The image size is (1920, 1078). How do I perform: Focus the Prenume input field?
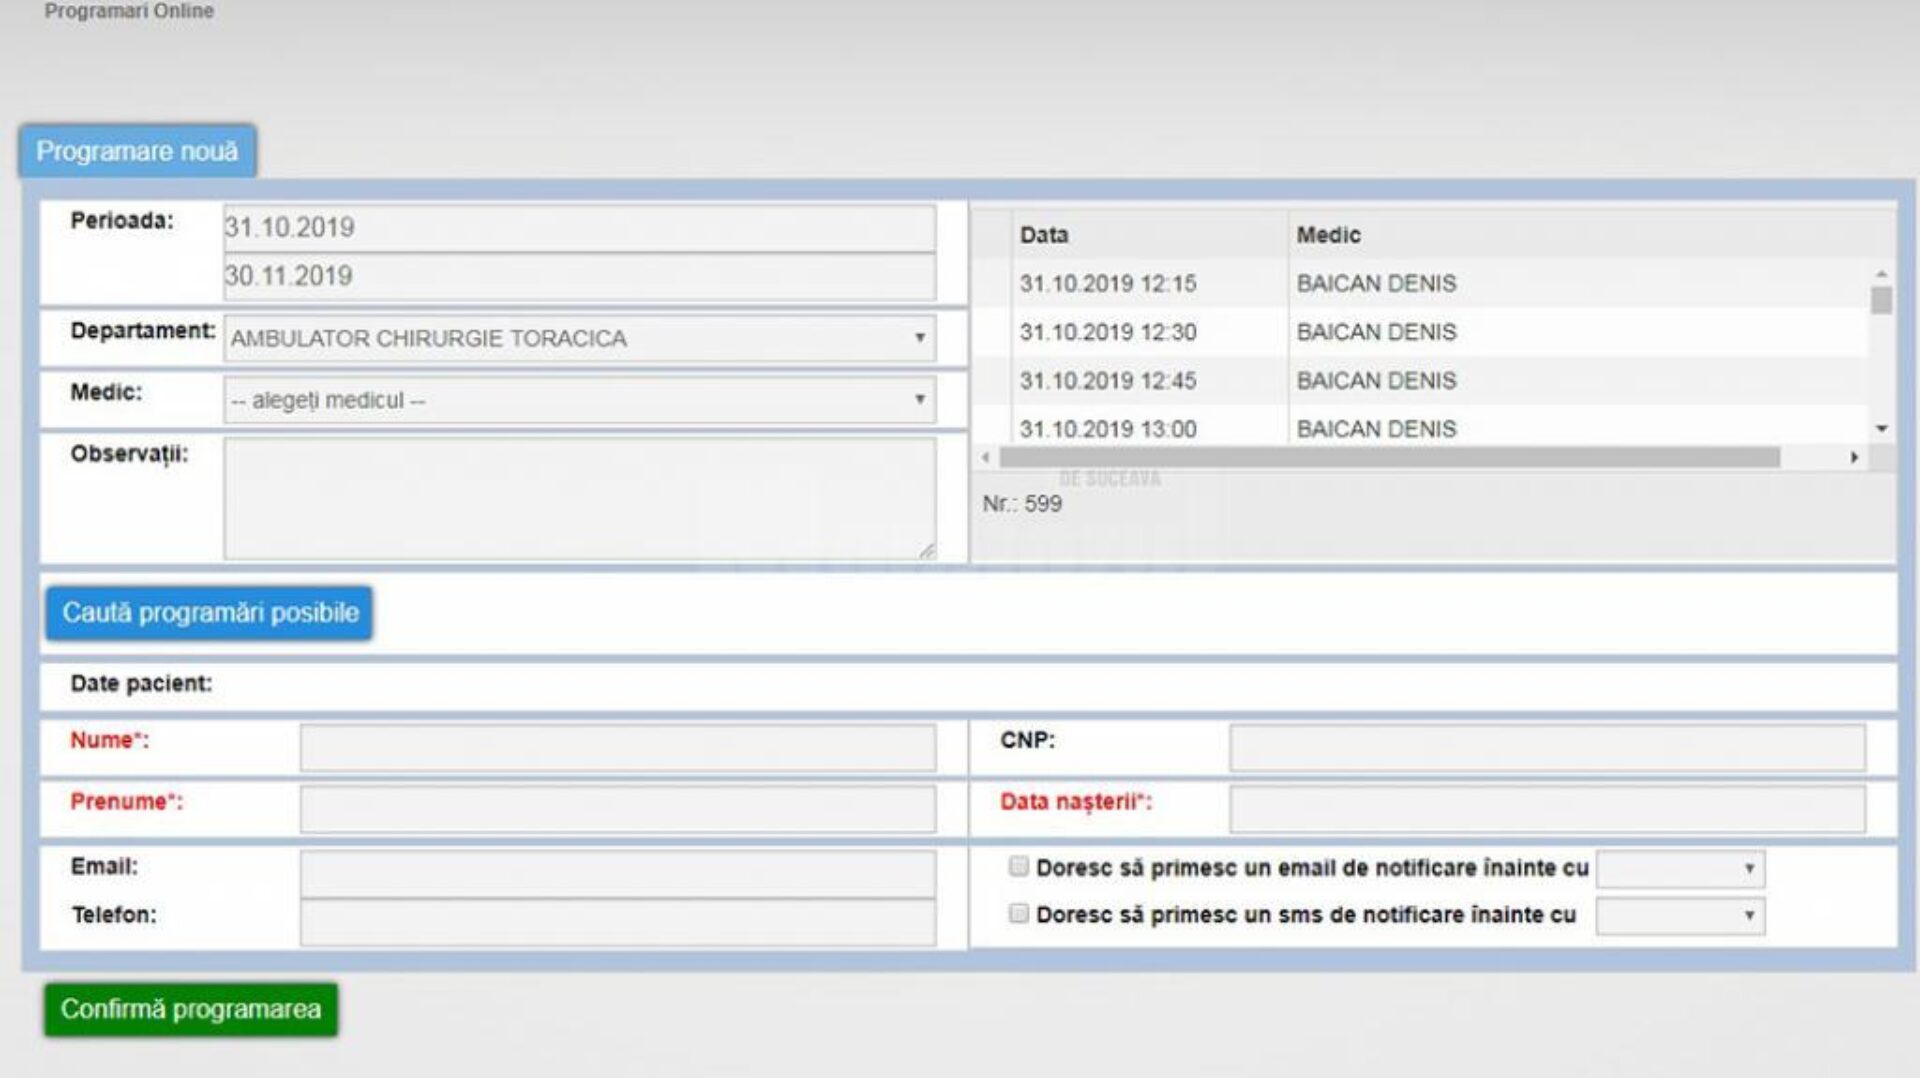tap(618, 809)
